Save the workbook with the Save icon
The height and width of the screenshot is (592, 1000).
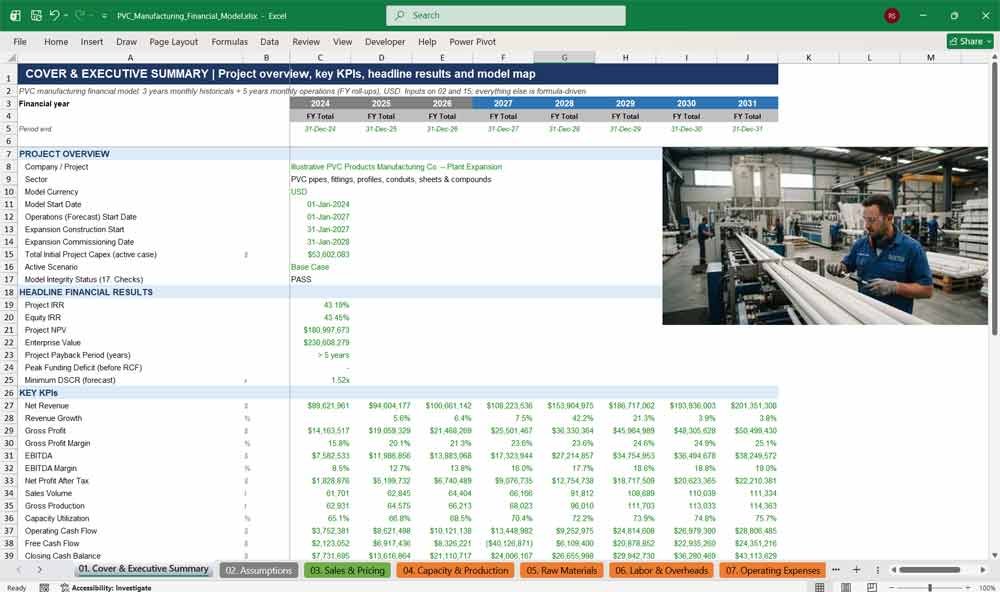point(36,15)
